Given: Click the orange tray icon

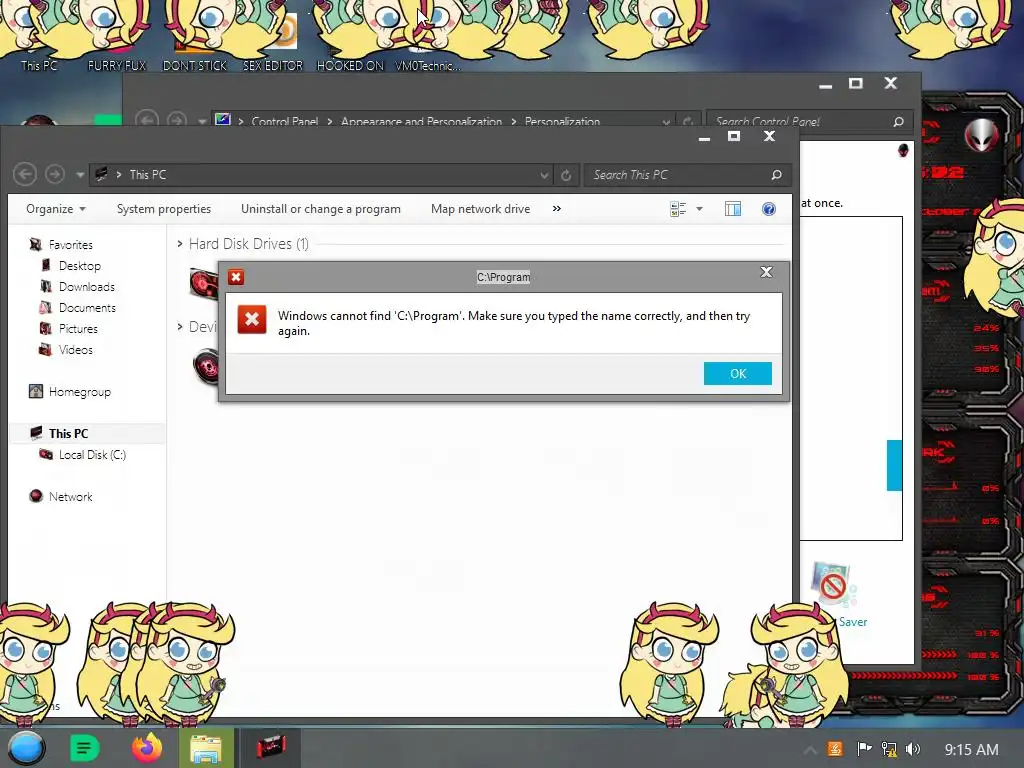Looking at the screenshot, I should pos(835,749).
